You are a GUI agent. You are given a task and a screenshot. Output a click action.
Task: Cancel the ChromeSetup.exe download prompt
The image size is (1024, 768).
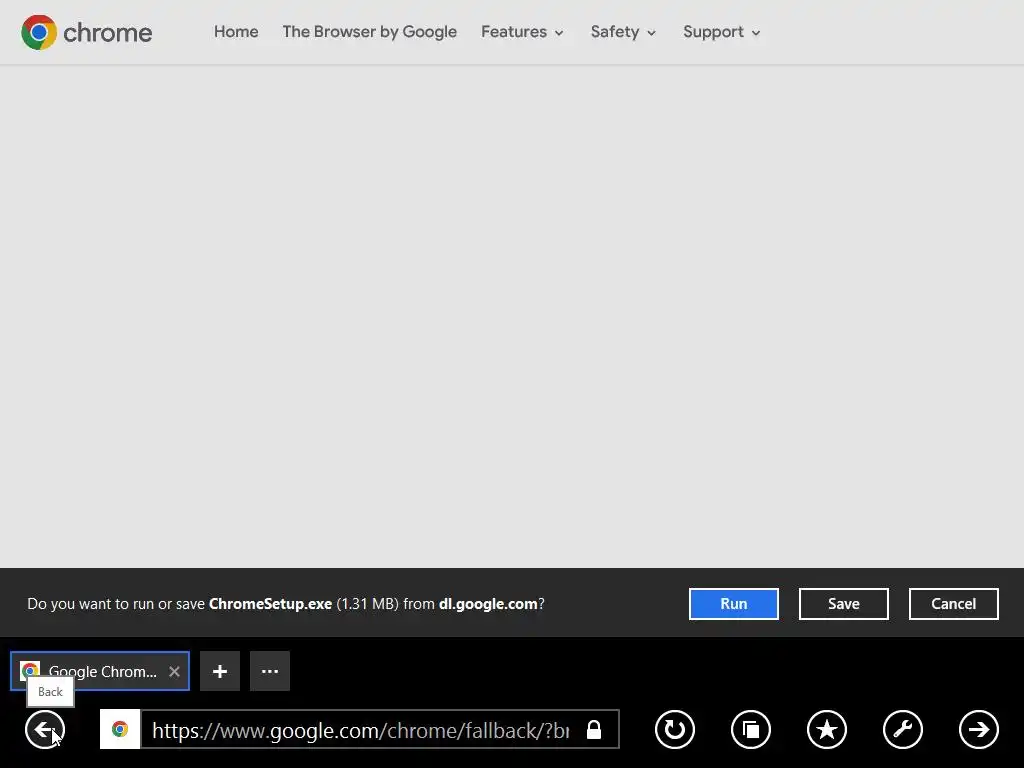(953, 604)
